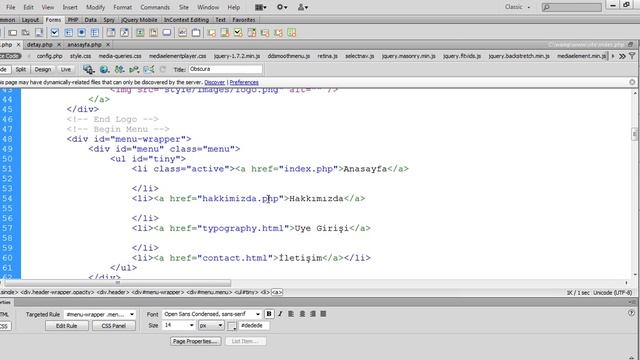
Task: Open the Commands menu
Action: coord(155,7)
